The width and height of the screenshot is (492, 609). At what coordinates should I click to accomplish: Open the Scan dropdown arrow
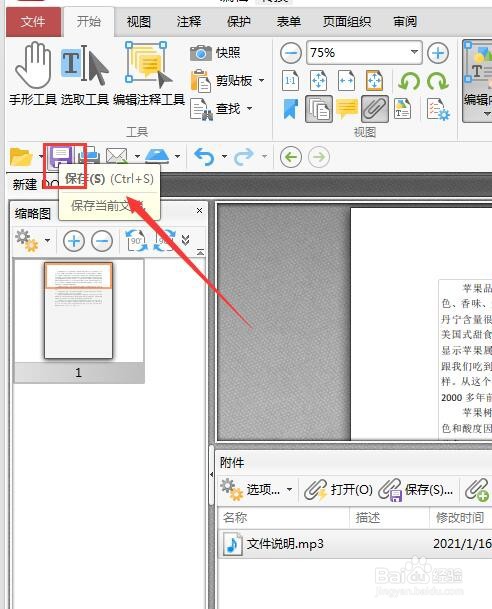pyautogui.click(x=177, y=156)
